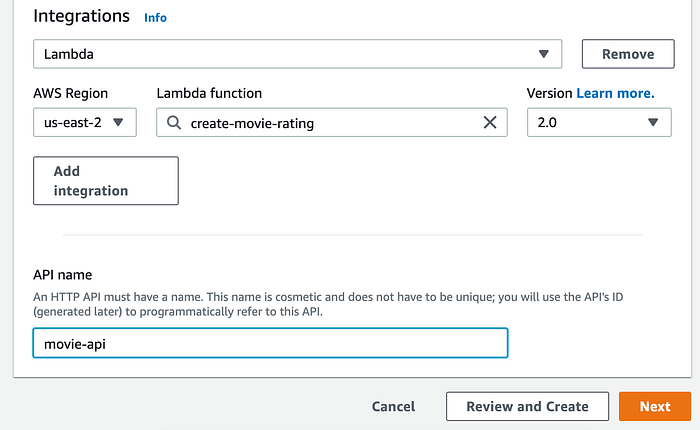Image resolution: width=700 pixels, height=430 pixels.
Task: Click the AWS Region field label
Action: point(71,93)
